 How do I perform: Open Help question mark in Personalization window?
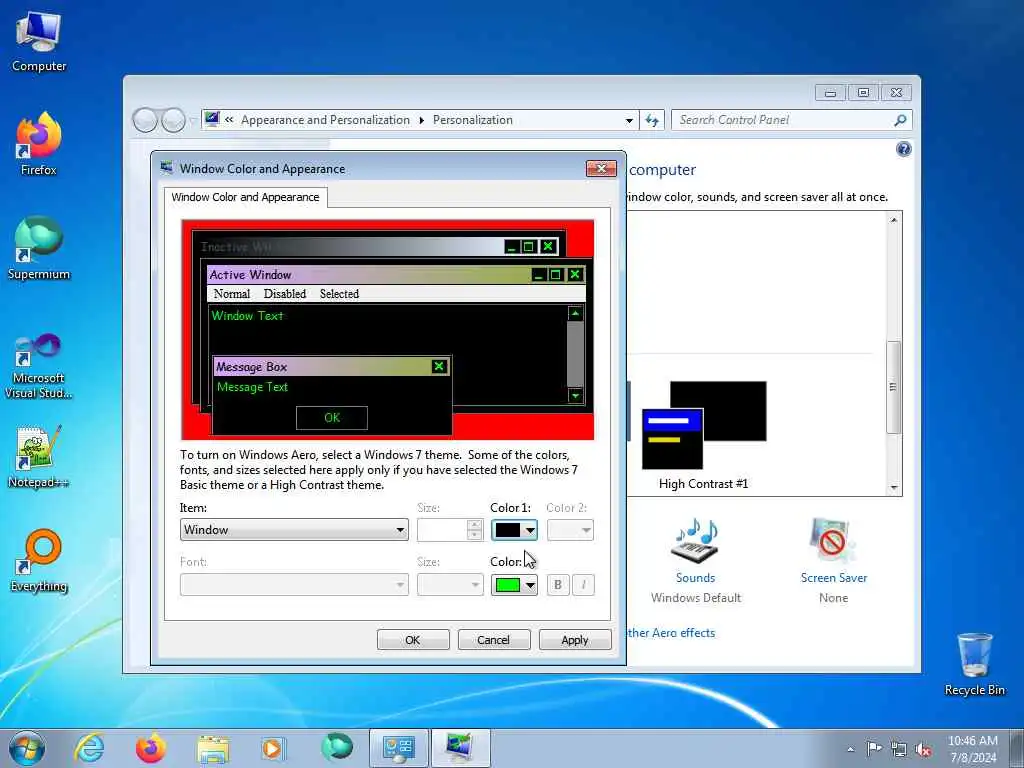[903, 150]
